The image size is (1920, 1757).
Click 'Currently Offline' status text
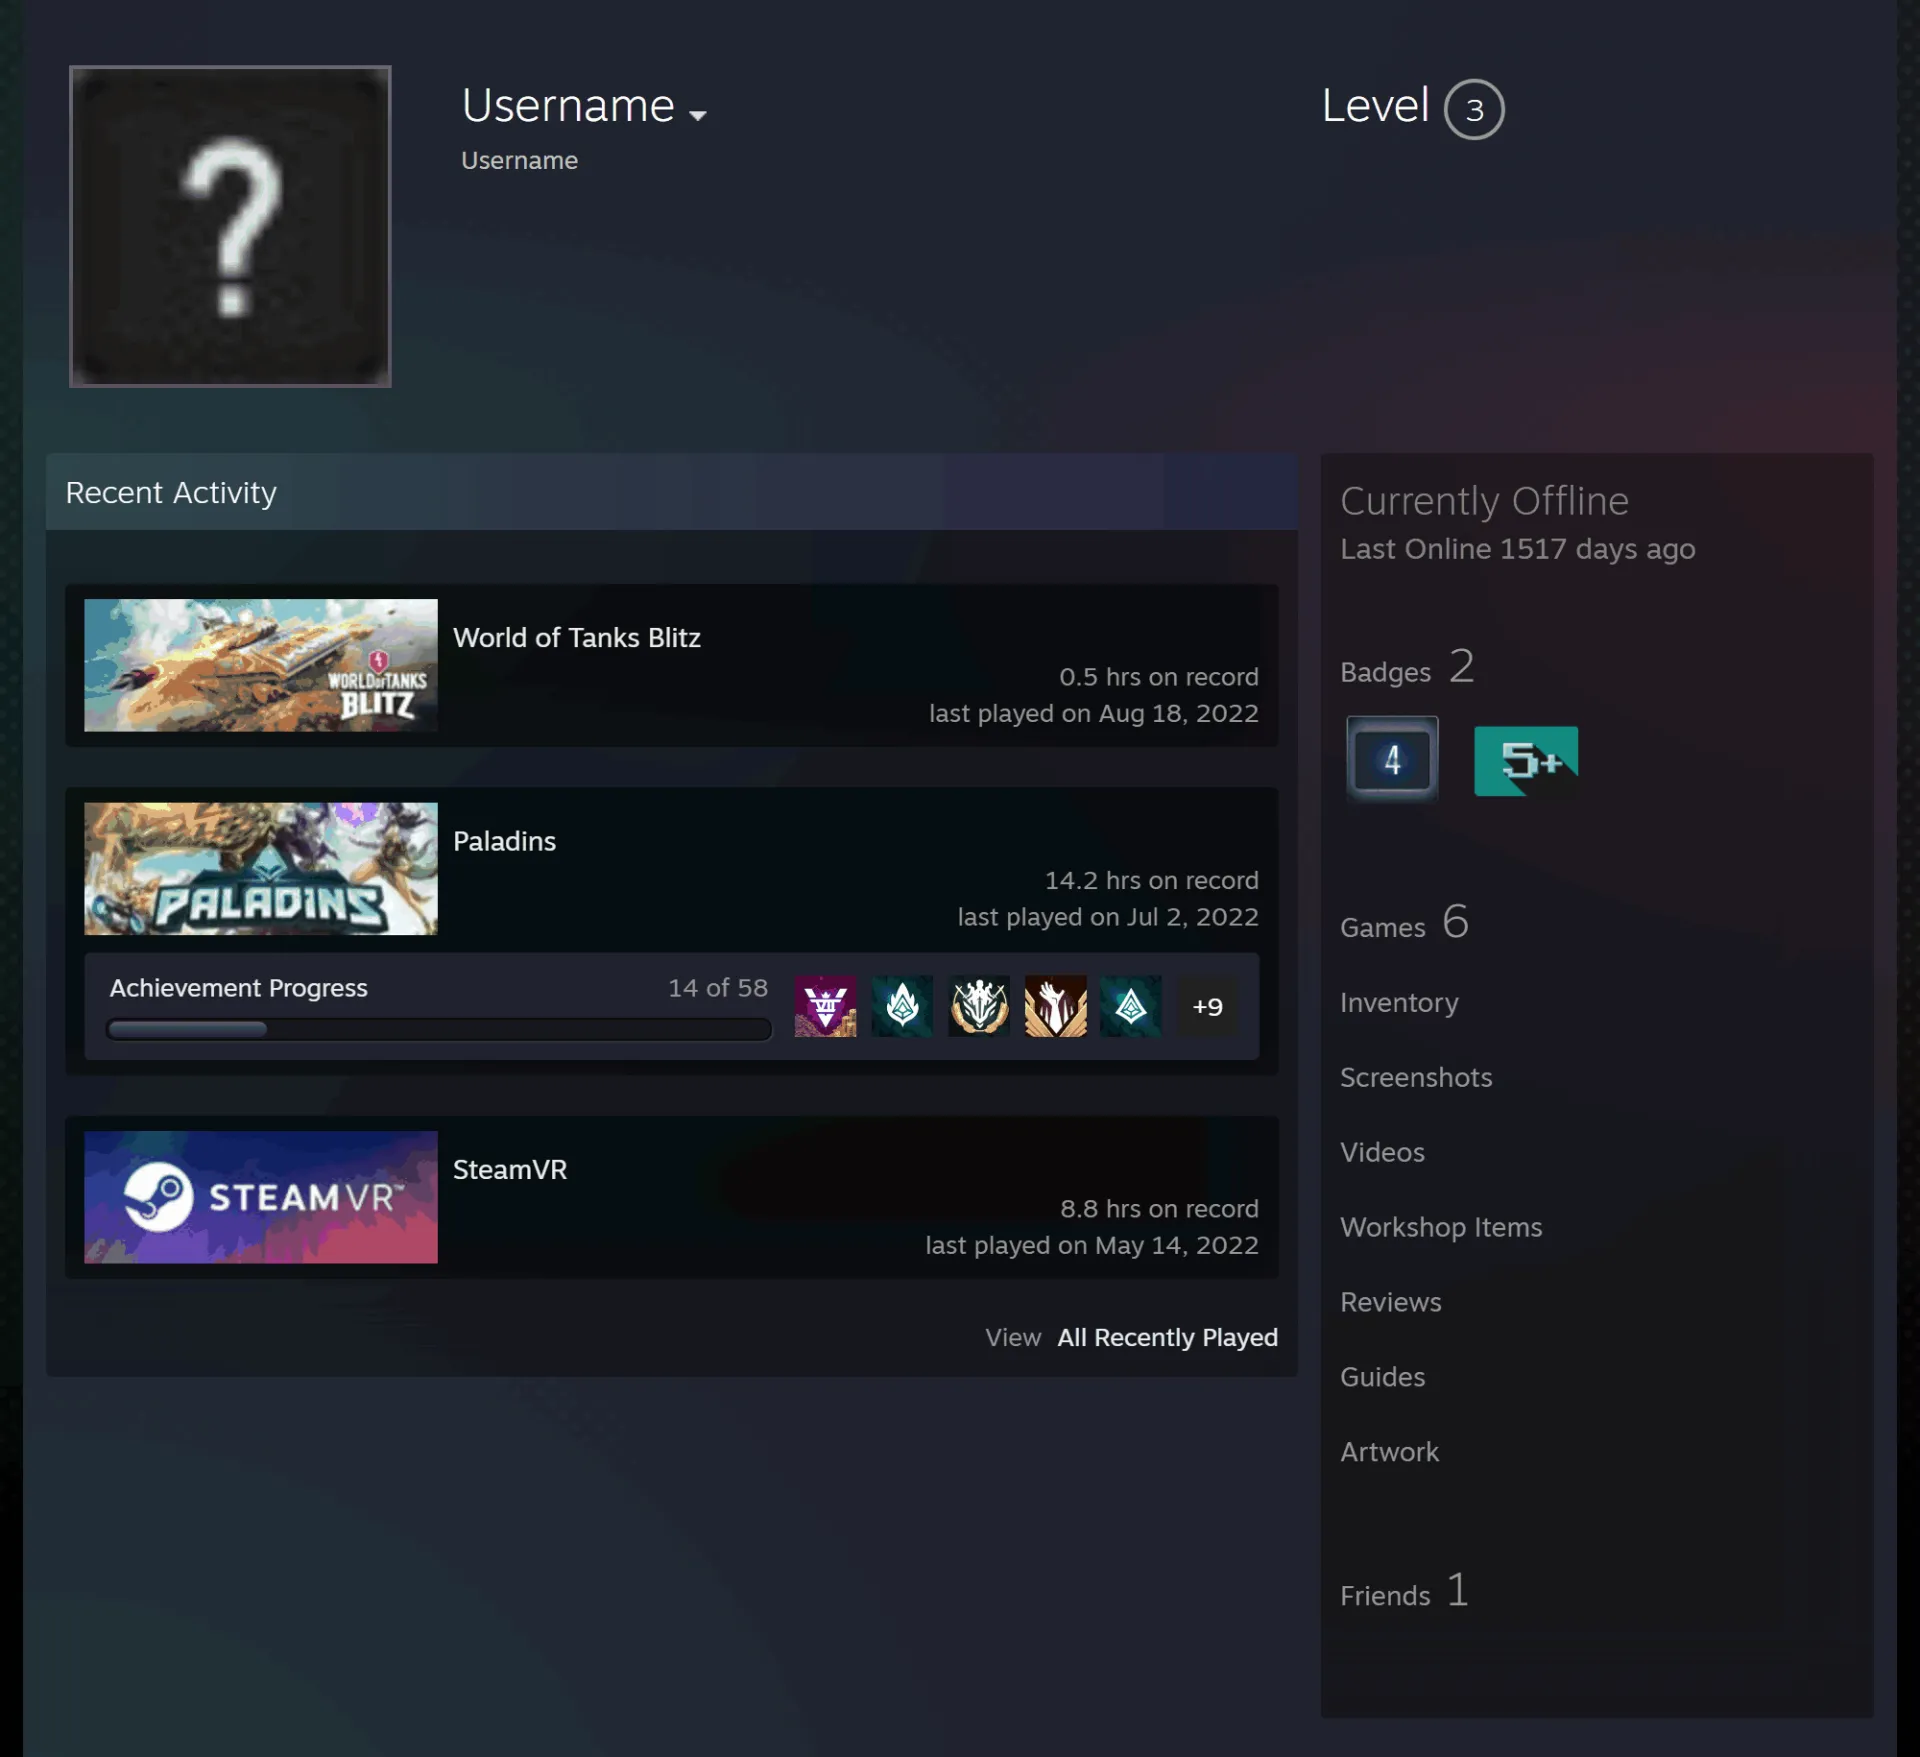click(1484, 501)
